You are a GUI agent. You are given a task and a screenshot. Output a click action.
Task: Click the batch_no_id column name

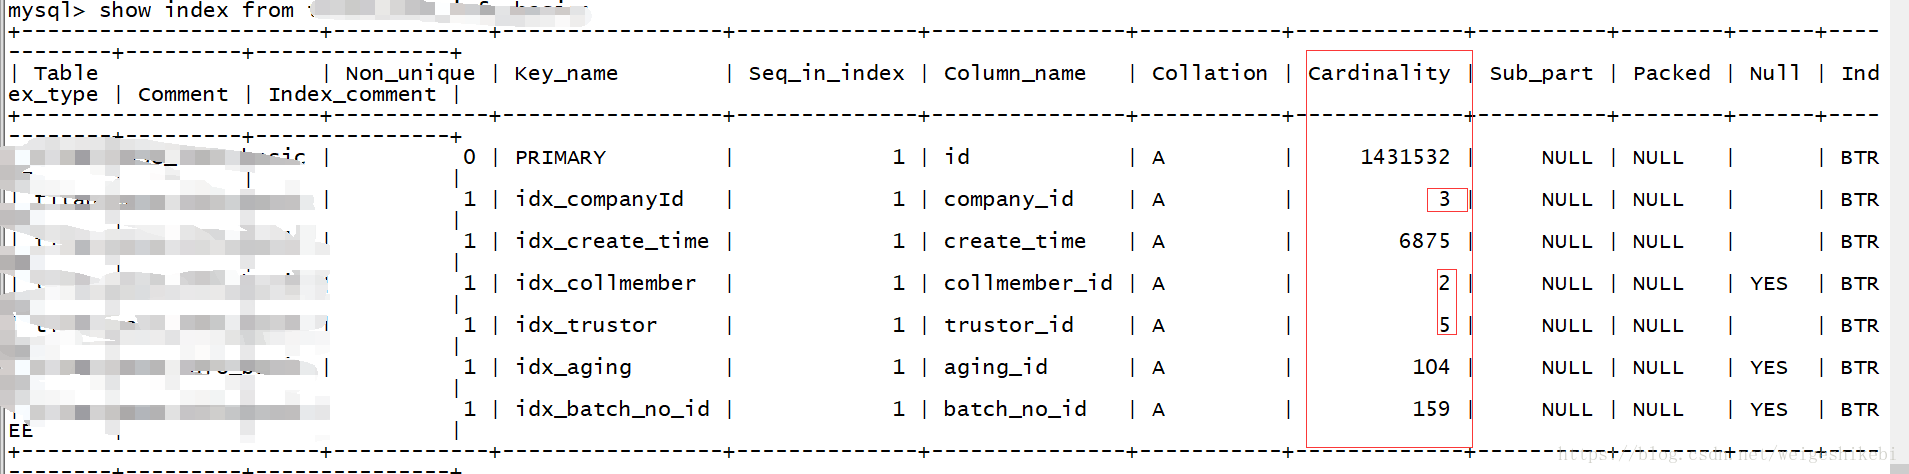point(1015,409)
